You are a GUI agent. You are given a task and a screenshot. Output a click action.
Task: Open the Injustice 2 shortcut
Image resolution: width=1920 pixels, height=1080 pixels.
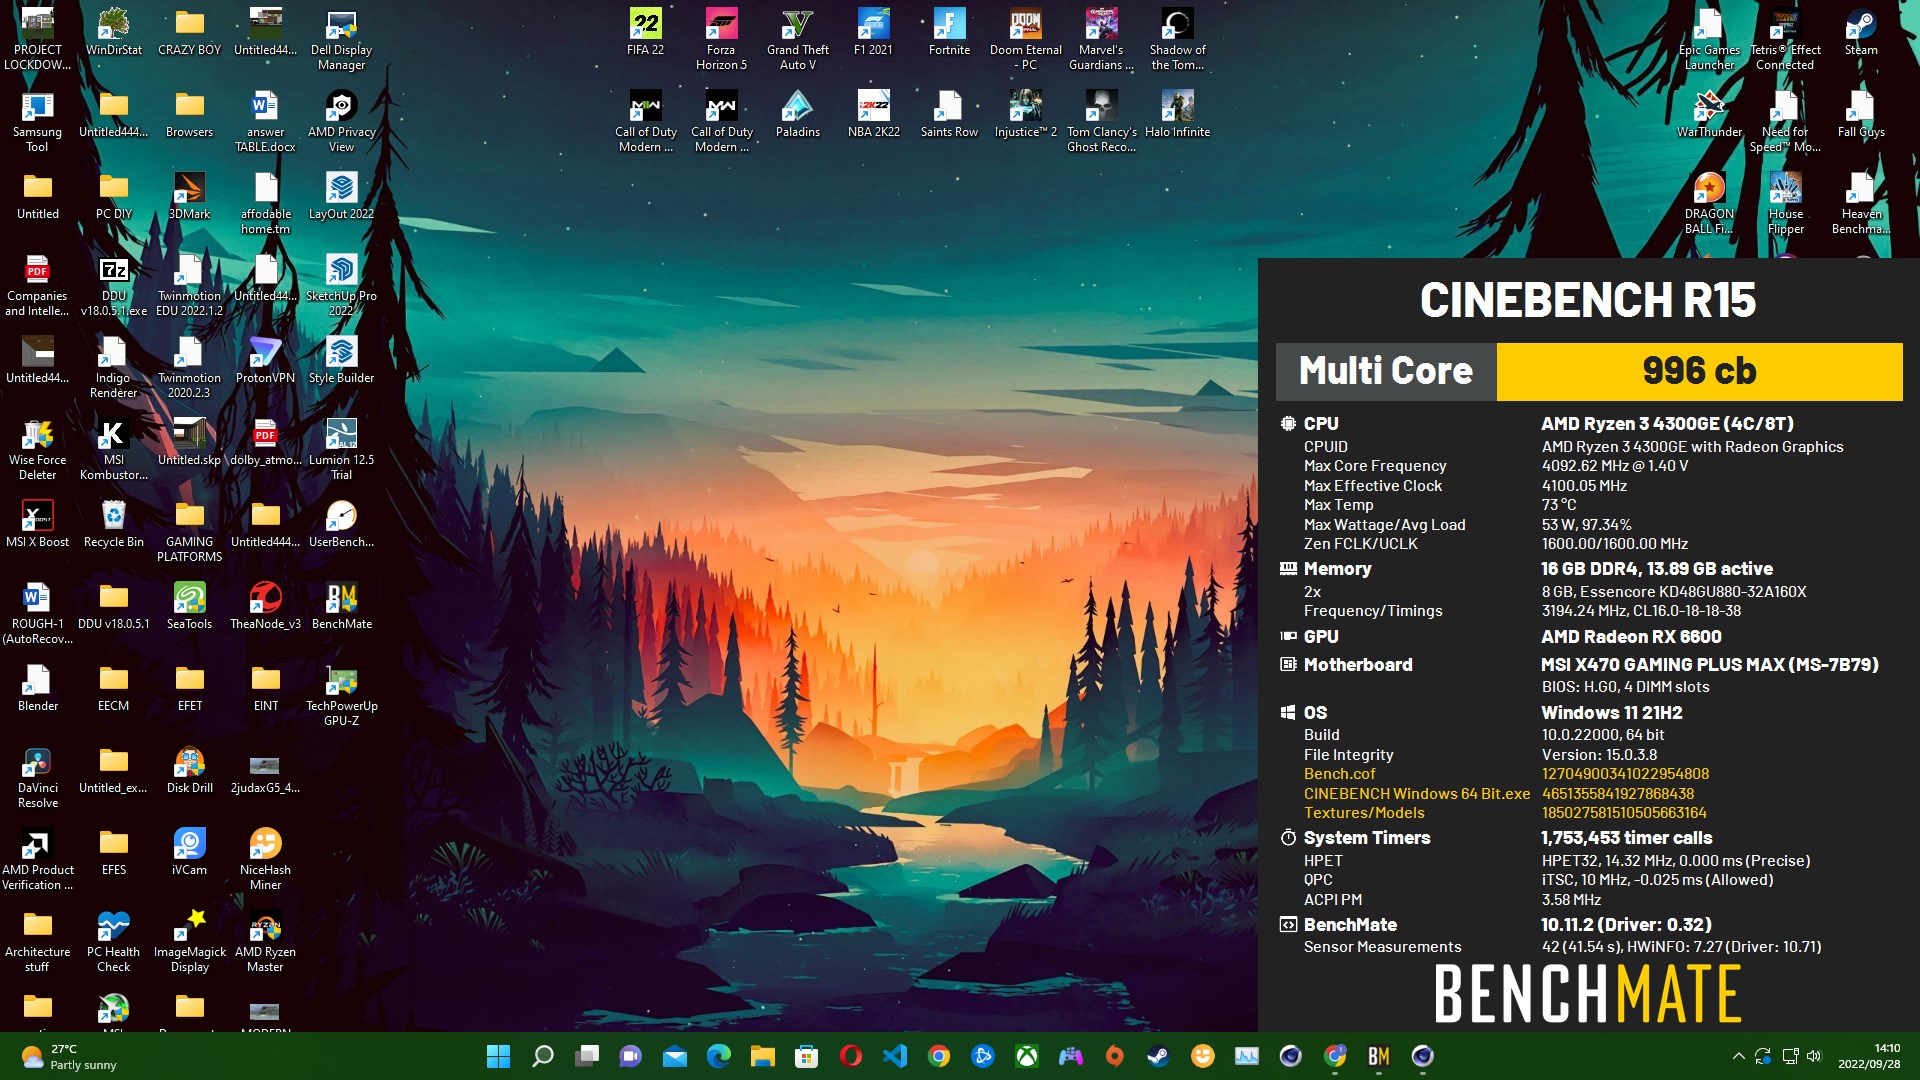point(1025,113)
